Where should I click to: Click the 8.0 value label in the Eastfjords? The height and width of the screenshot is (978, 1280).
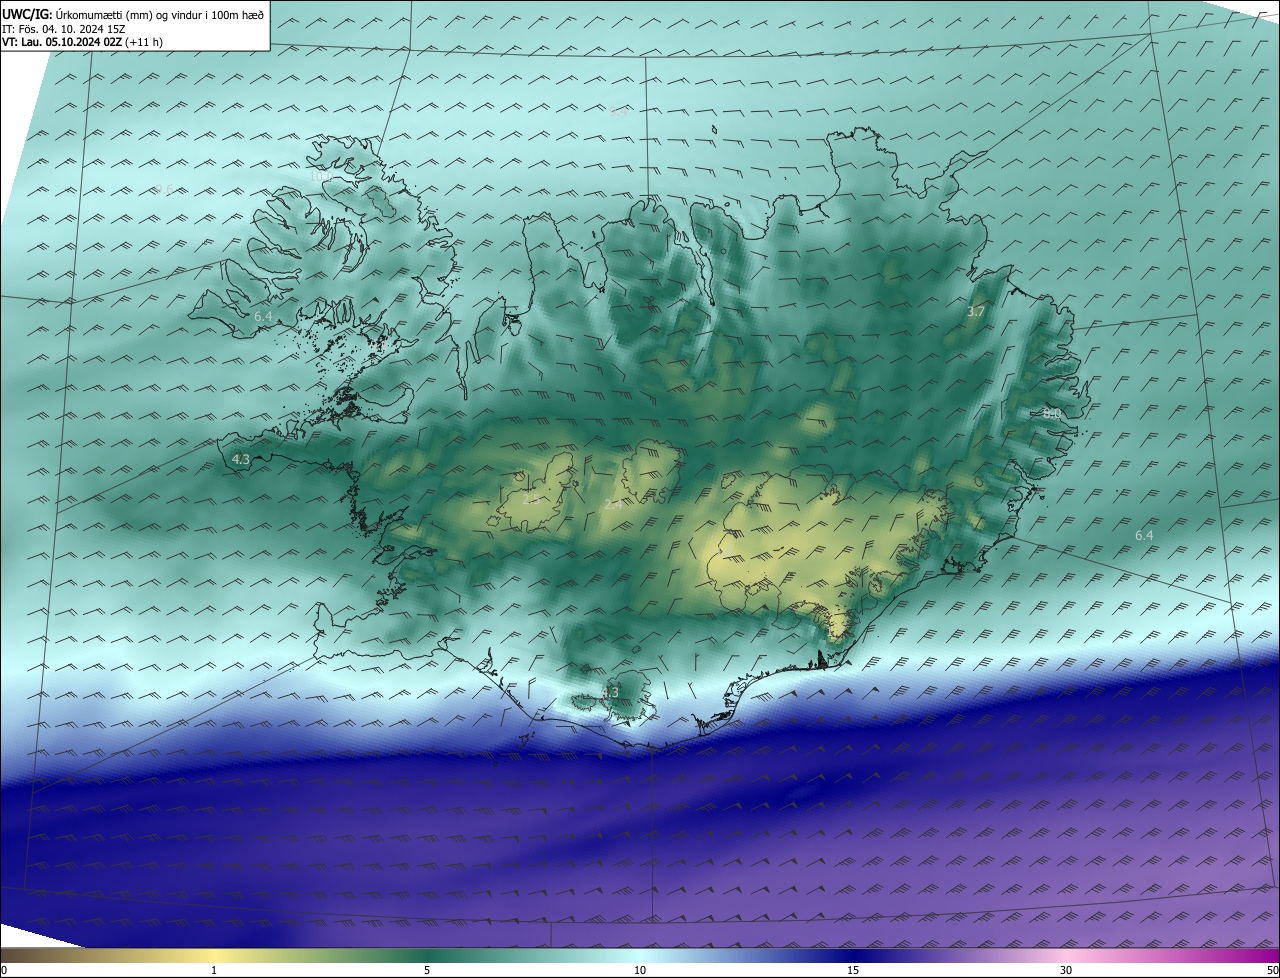1051,413
